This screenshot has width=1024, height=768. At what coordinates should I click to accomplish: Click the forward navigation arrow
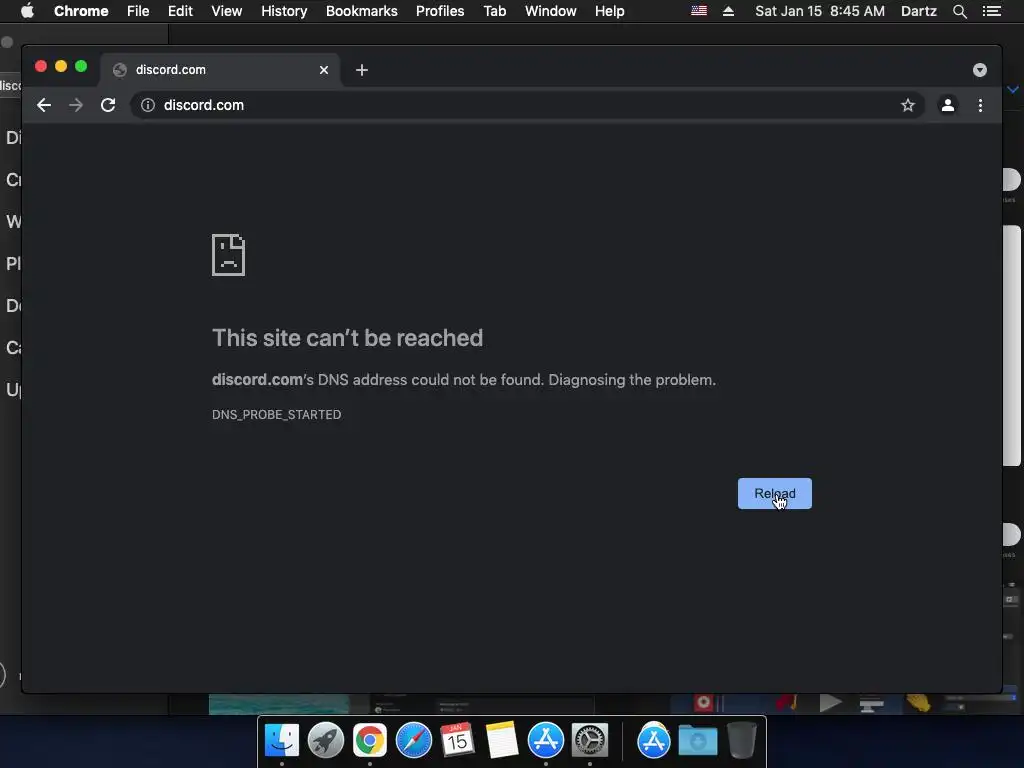click(x=76, y=105)
